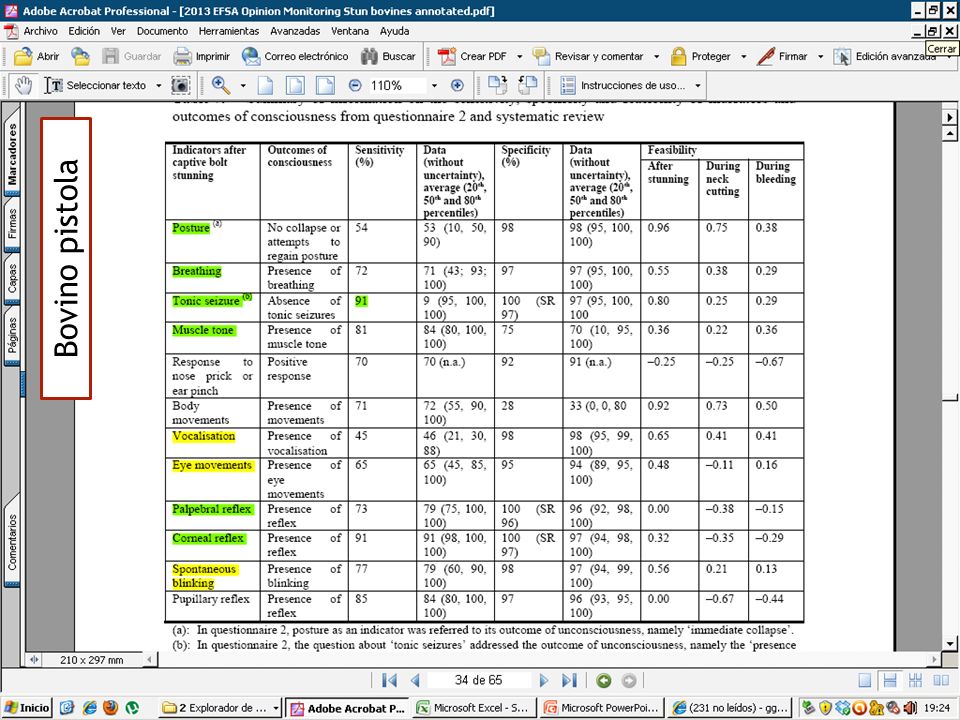Image resolution: width=960 pixels, height=720 pixels.
Task: Open the Archivo menu
Action: (x=40, y=31)
